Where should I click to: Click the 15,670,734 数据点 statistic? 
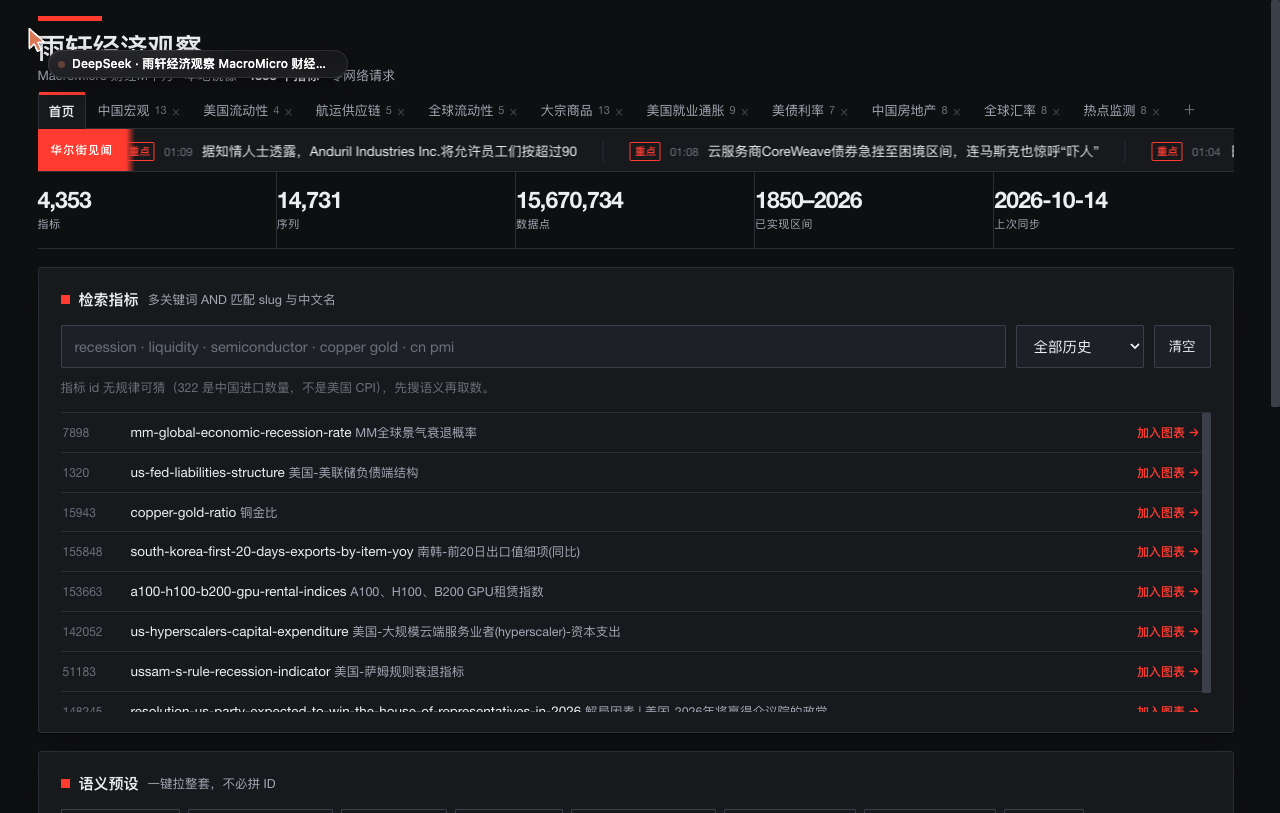click(569, 209)
